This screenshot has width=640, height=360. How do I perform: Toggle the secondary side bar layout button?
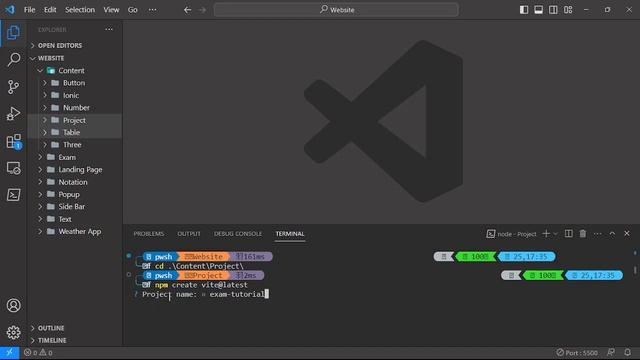pyautogui.click(x=553, y=10)
